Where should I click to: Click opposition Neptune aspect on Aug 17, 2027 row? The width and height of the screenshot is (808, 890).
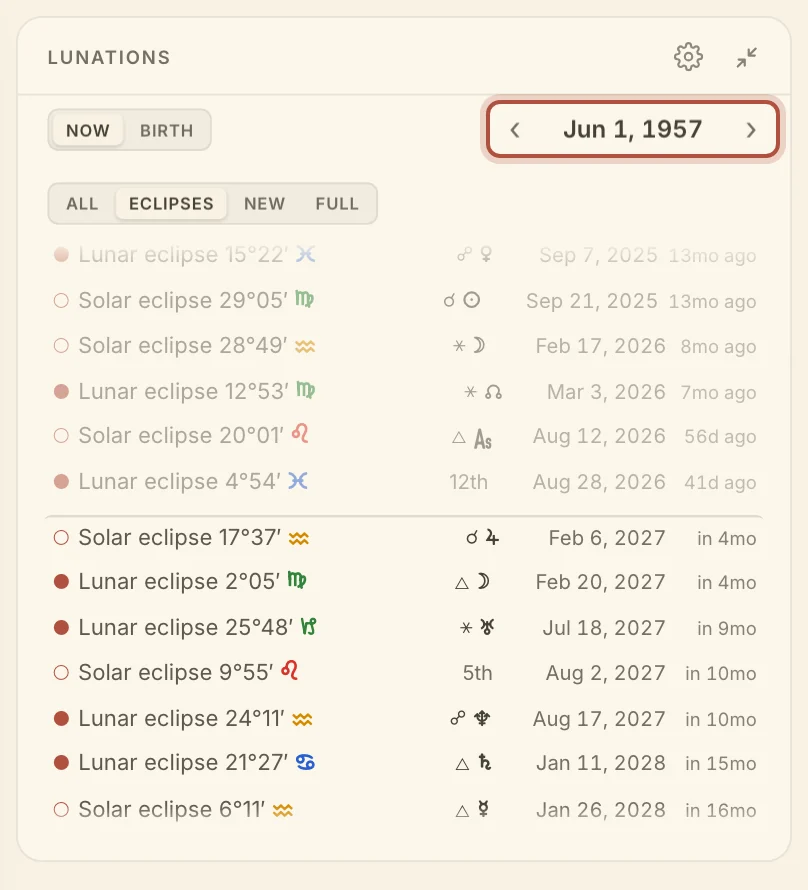pos(471,719)
